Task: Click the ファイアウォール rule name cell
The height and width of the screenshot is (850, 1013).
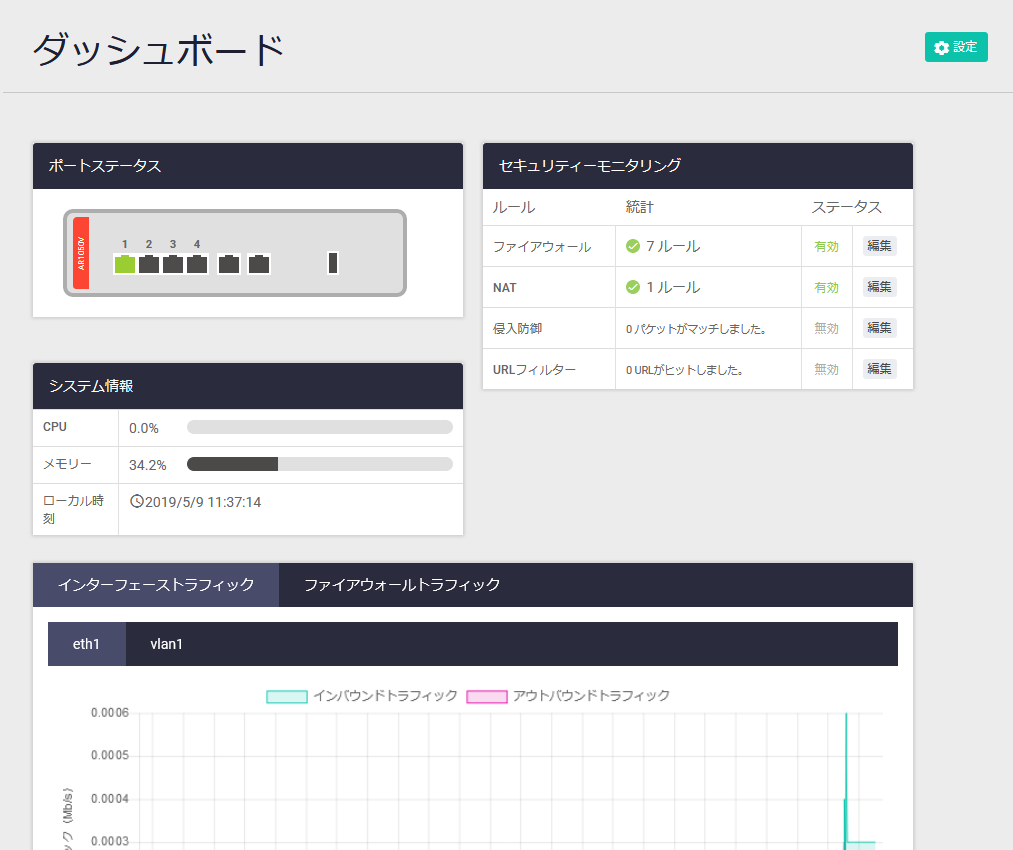Action: coord(549,246)
